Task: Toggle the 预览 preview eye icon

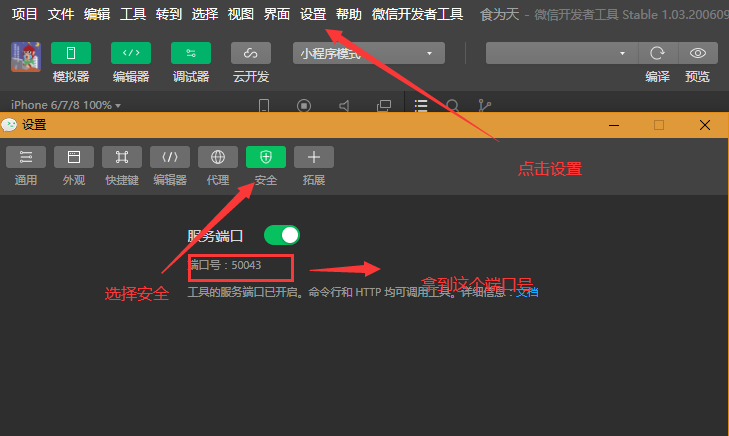Action: [x=698, y=53]
